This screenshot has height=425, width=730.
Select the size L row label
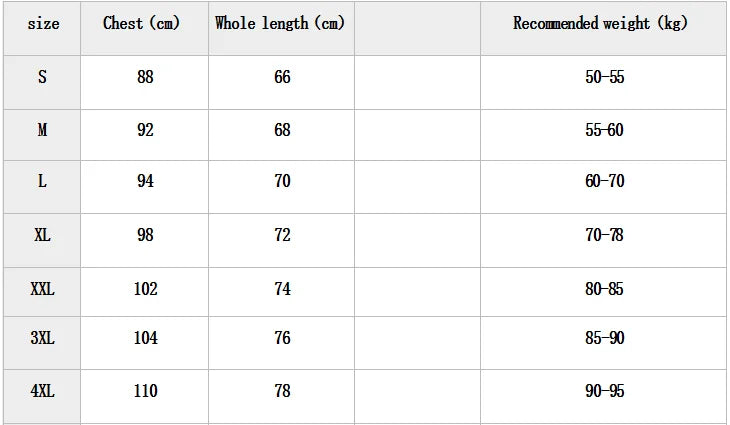tap(42, 181)
